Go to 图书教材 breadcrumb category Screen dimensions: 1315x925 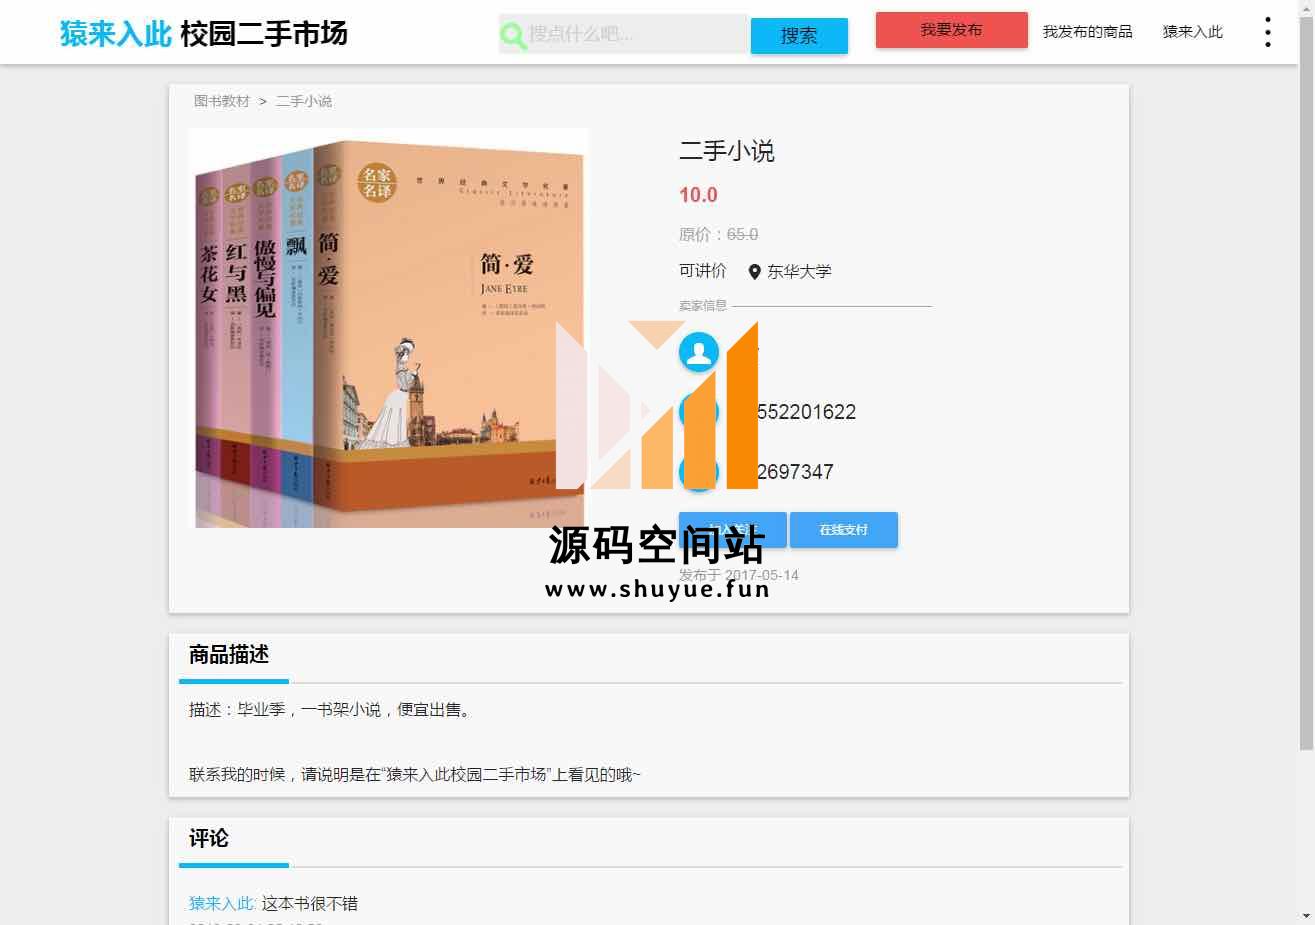(222, 101)
